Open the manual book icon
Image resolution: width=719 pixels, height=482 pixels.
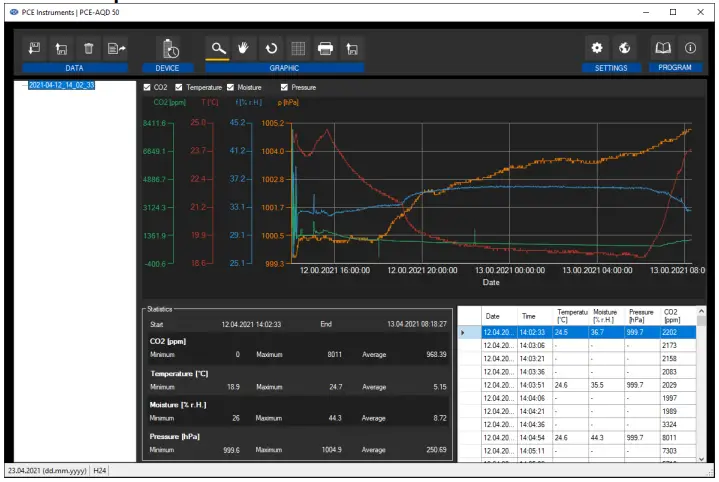point(663,48)
